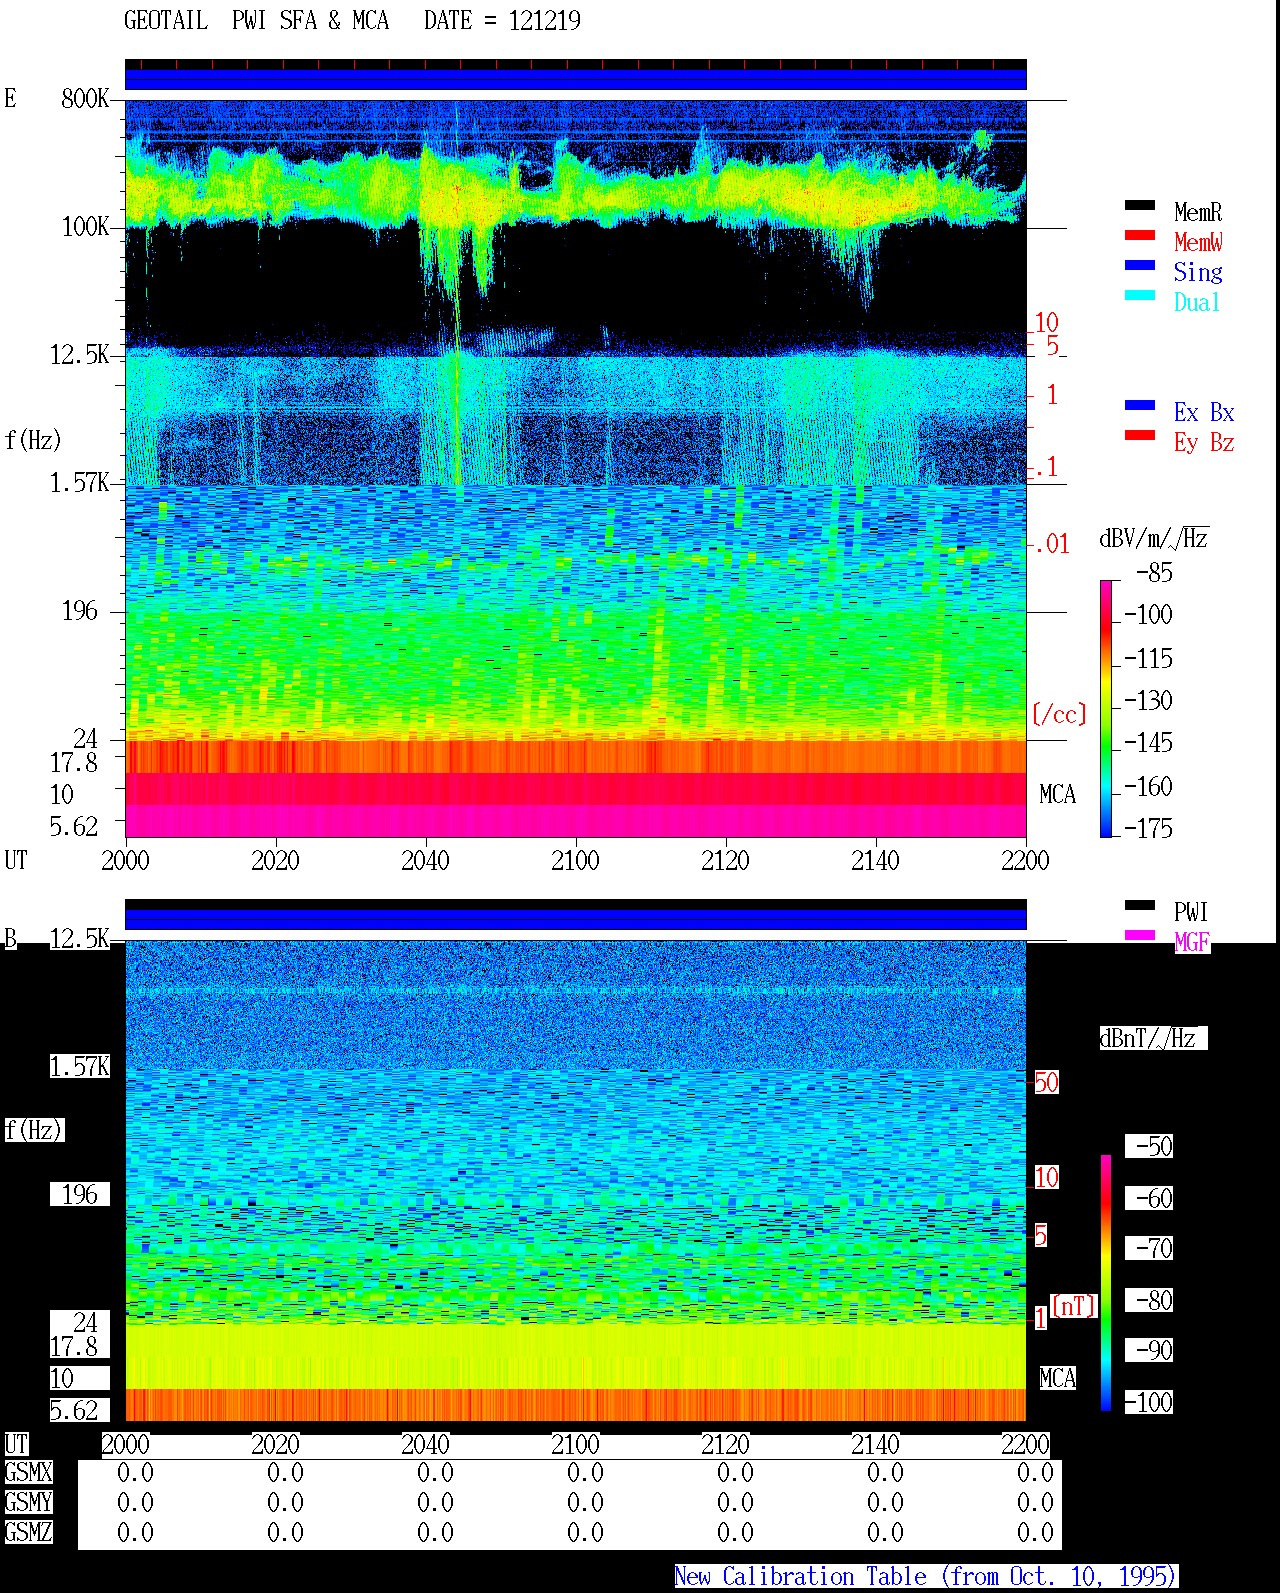Click the GEOTAIL PWI SFA & MCA title
Screen dimensions: 1280x1593
click(x=352, y=21)
